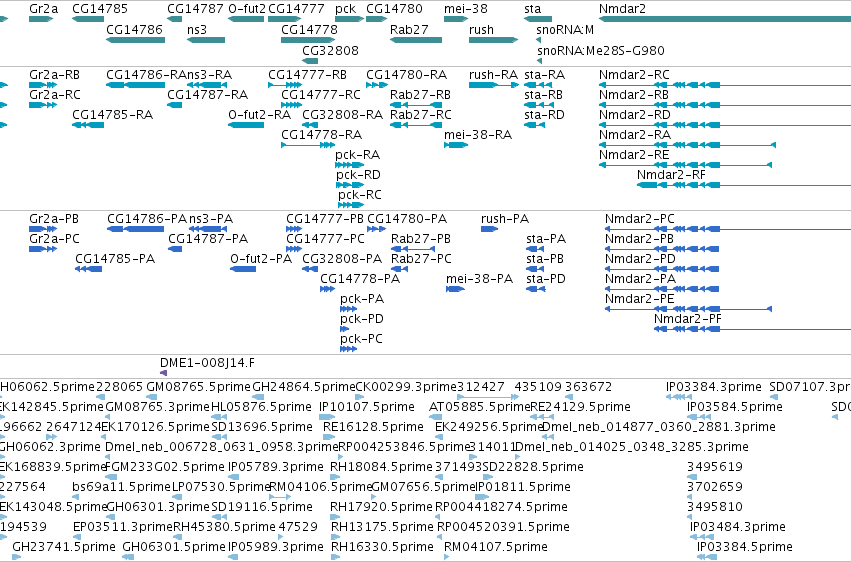Image resolution: width=851 pixels, height=562 pixels.
Task: Open the Nmdar2-PD protein label
Action: [x=640, y=259]
